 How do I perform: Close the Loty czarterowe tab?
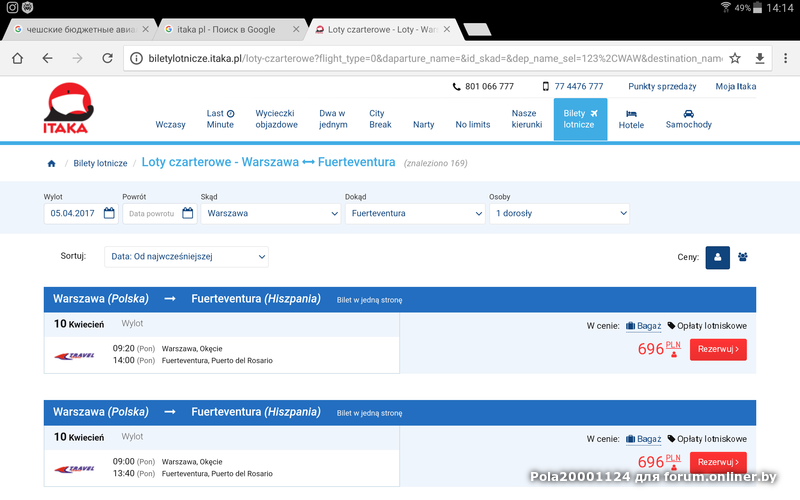(x=446, y=29)
